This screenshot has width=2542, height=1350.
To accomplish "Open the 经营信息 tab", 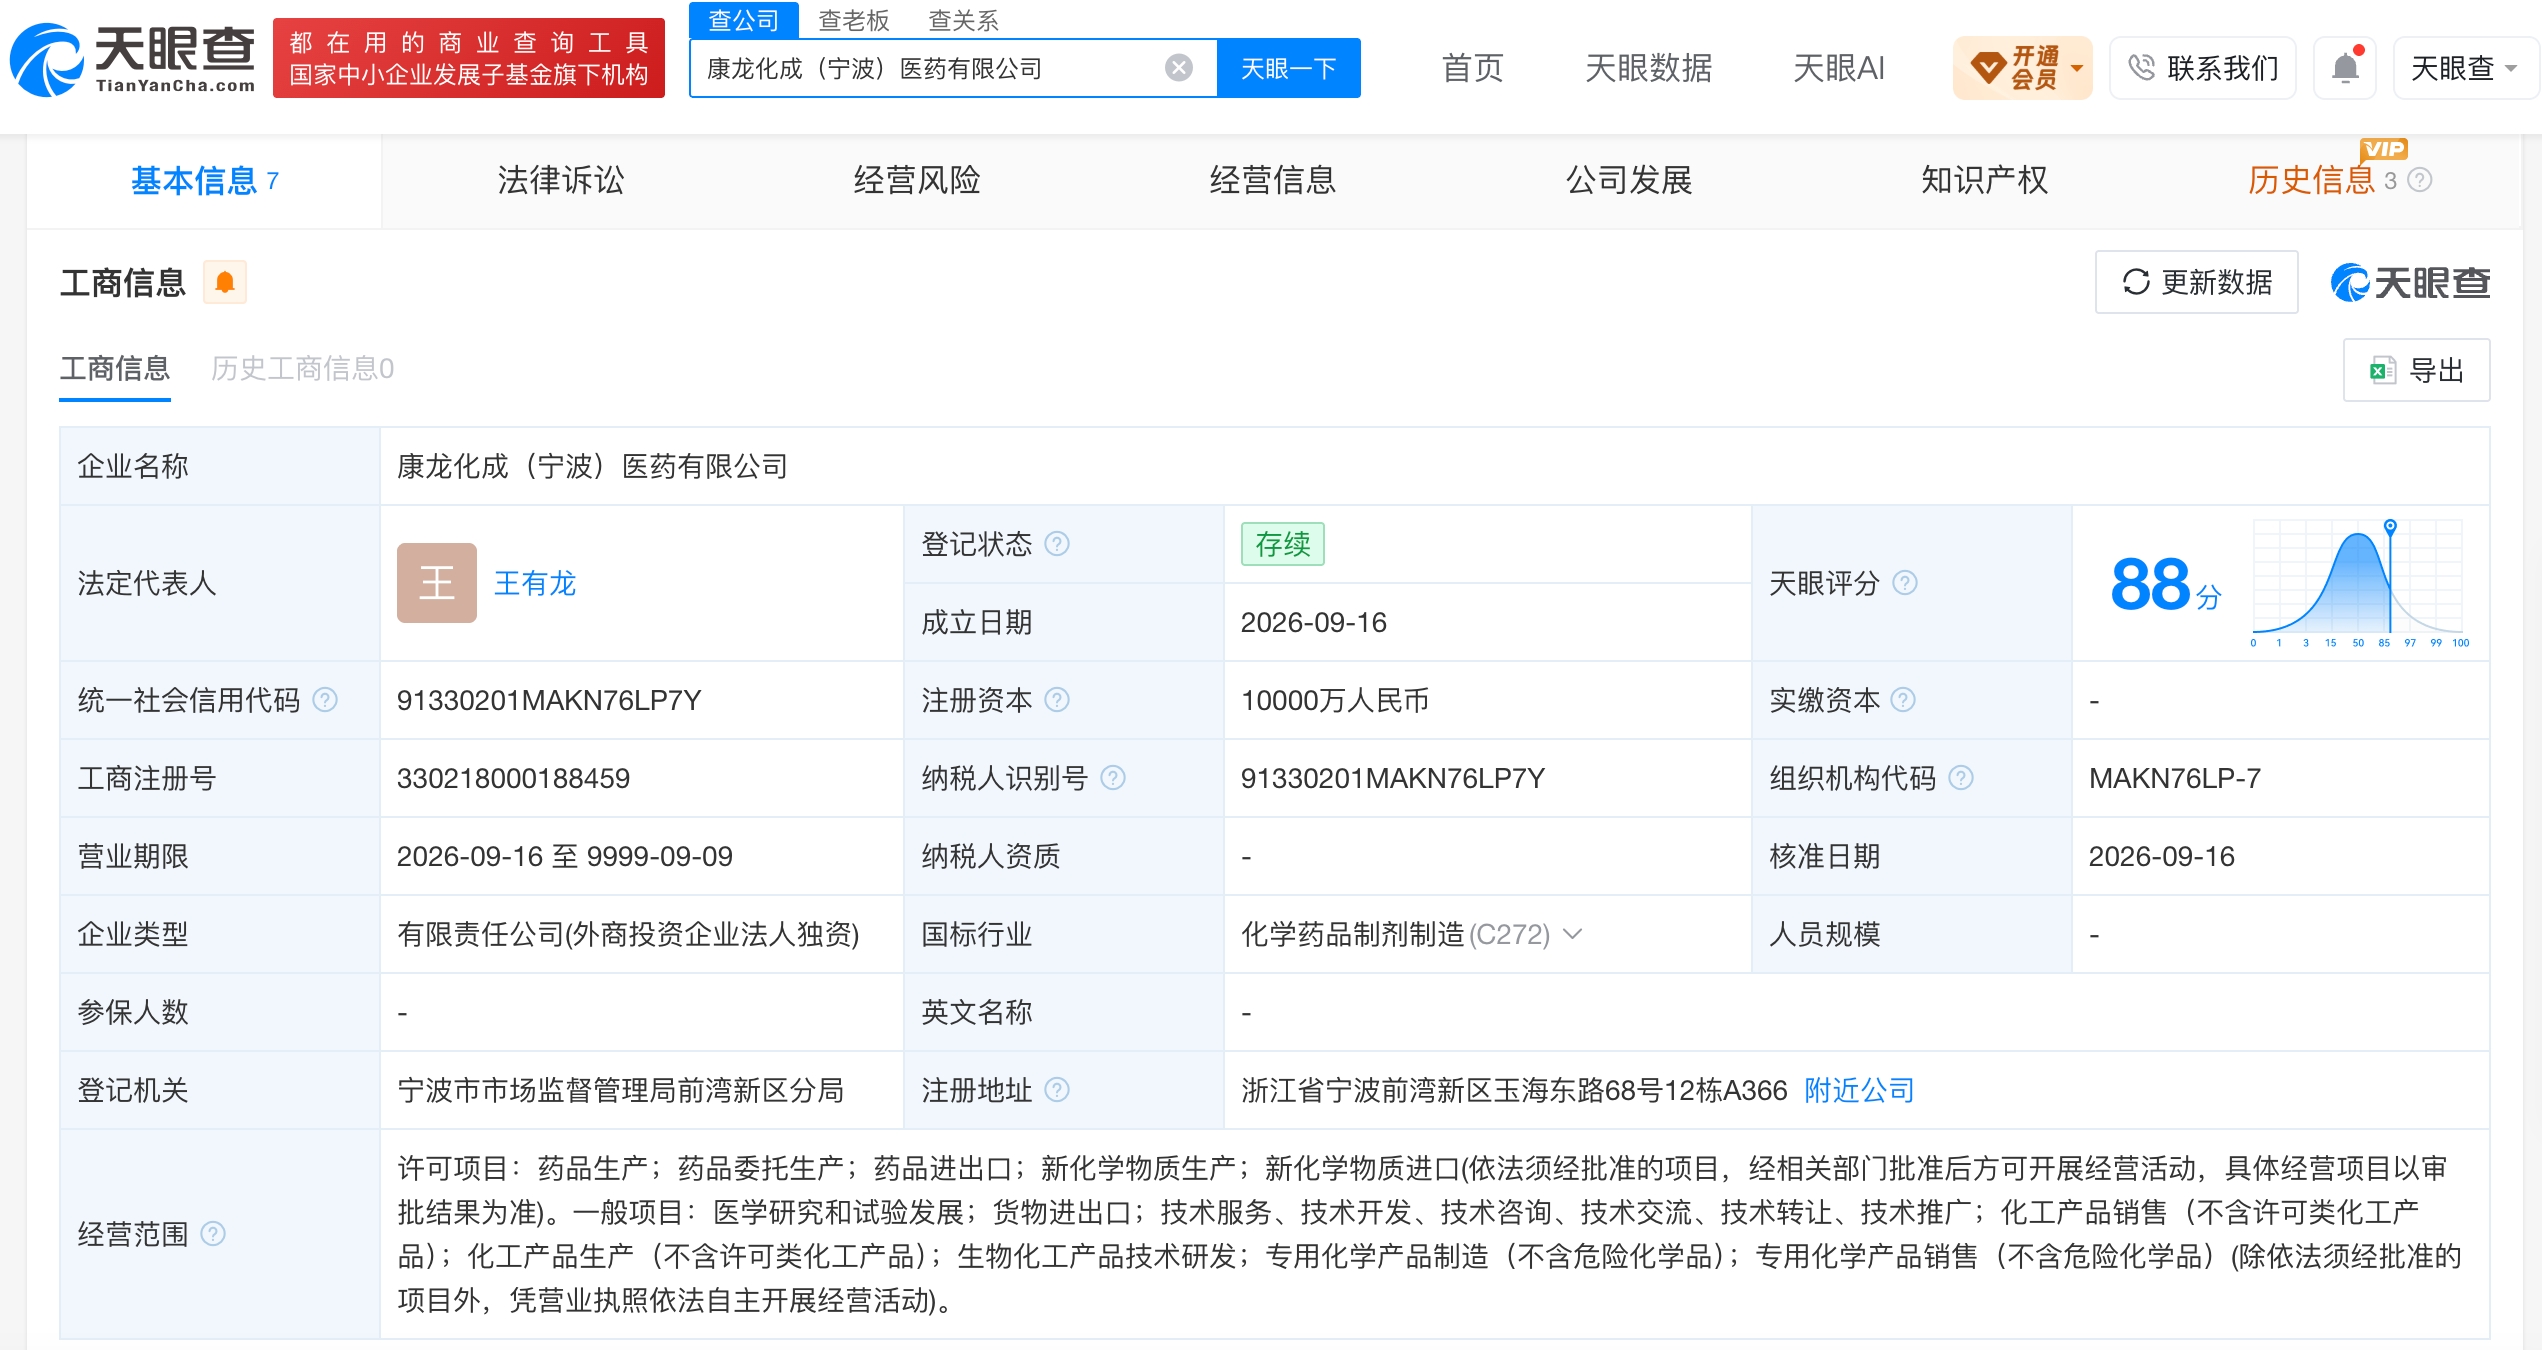I will click(1272, 181).
